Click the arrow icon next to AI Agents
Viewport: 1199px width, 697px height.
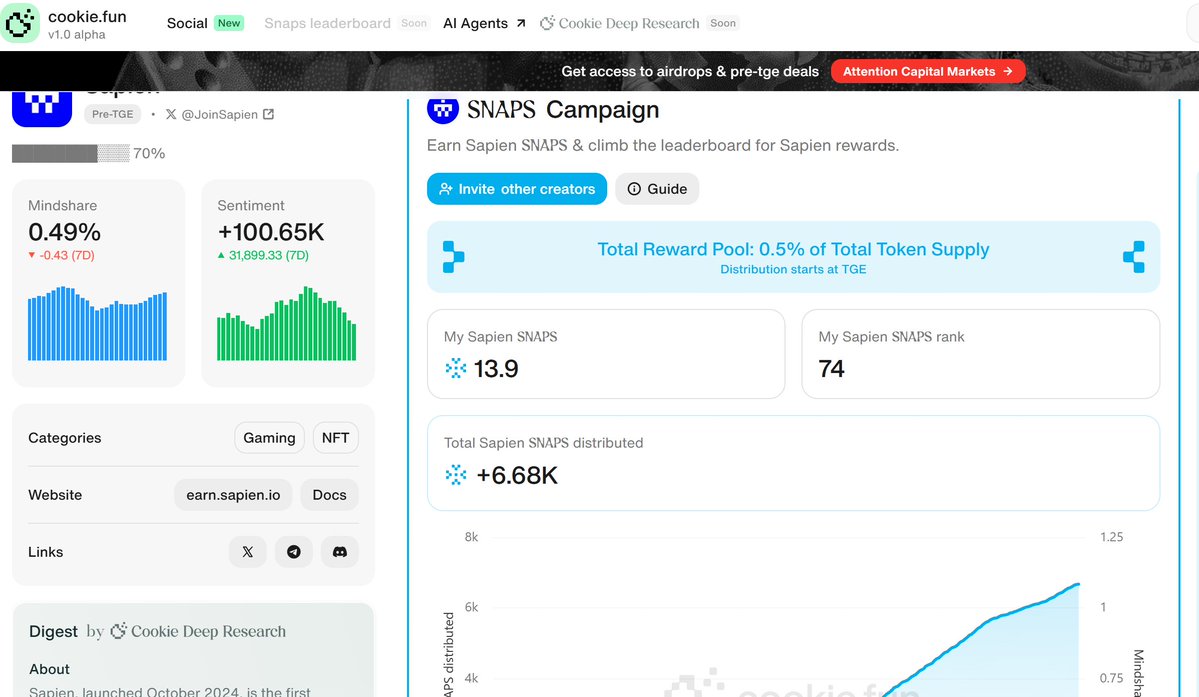coord(521,23)
